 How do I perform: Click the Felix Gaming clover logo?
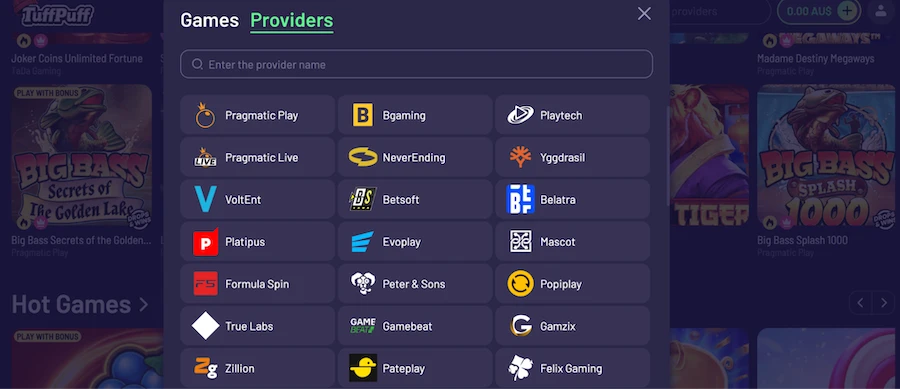521,368
